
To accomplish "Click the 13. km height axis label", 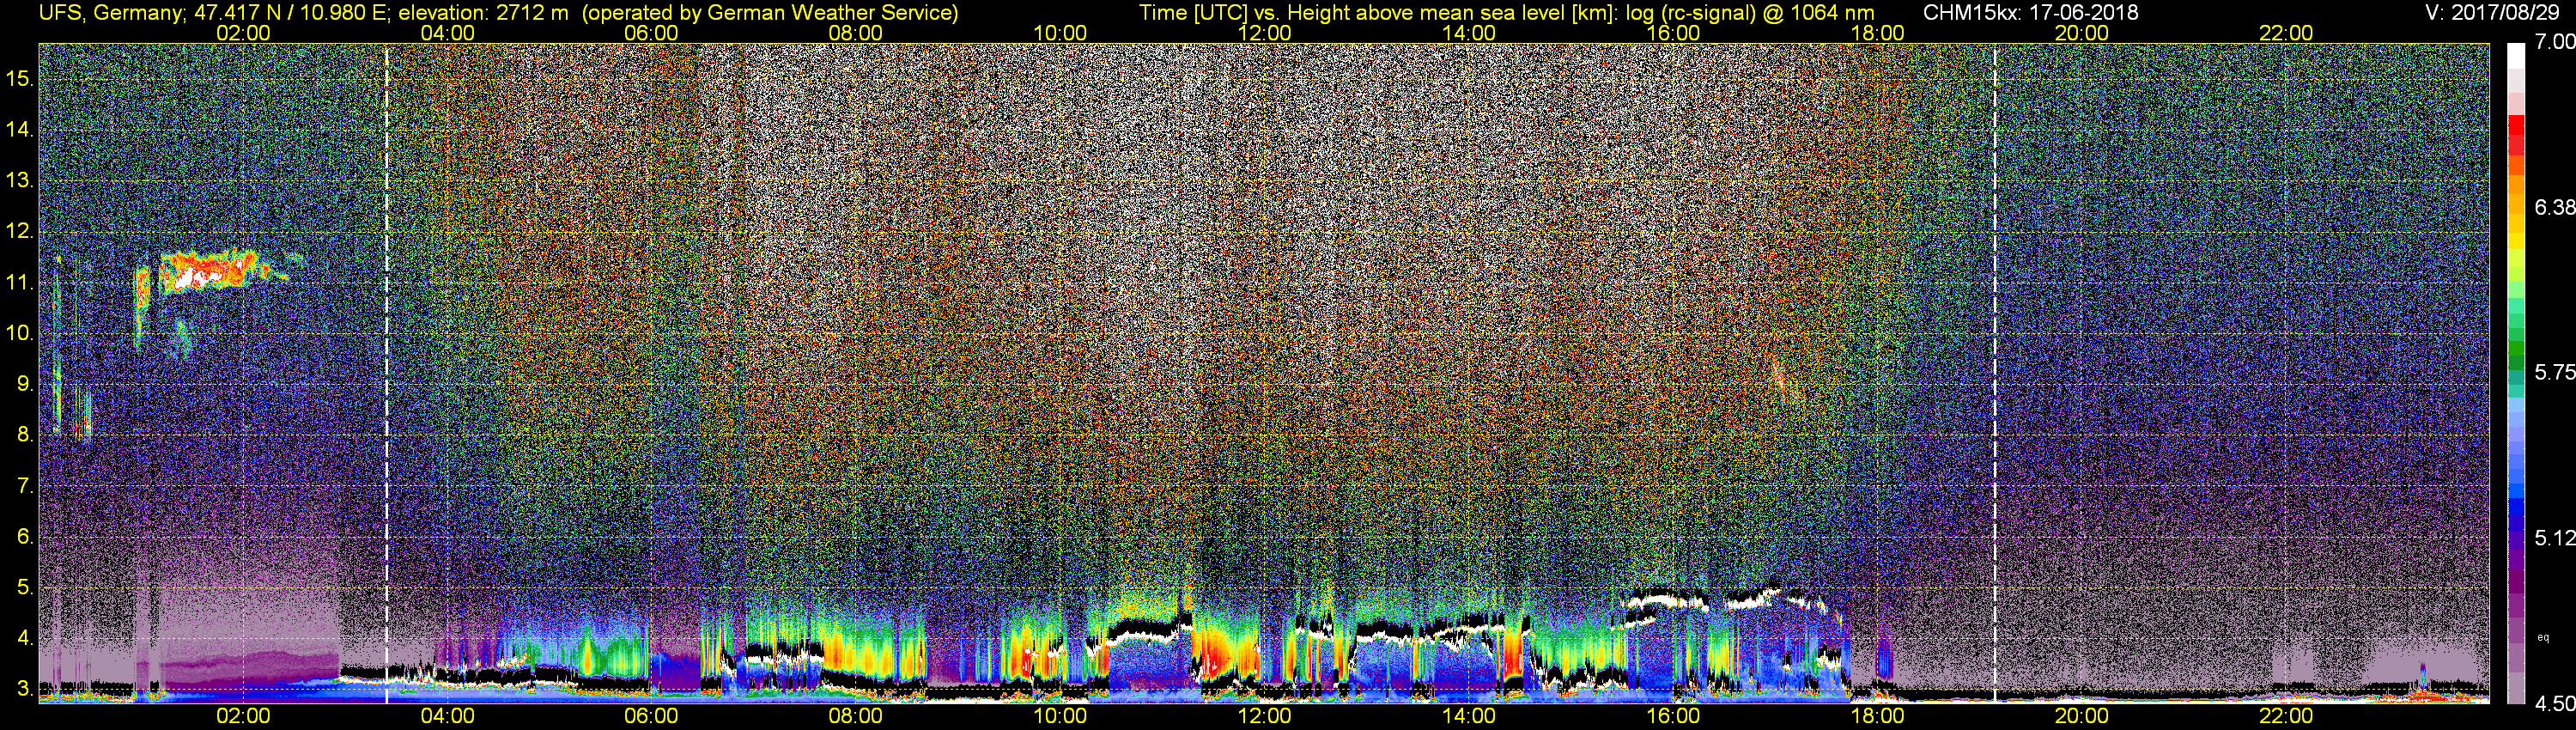I will pyautogui.click(x=20, y=180).
